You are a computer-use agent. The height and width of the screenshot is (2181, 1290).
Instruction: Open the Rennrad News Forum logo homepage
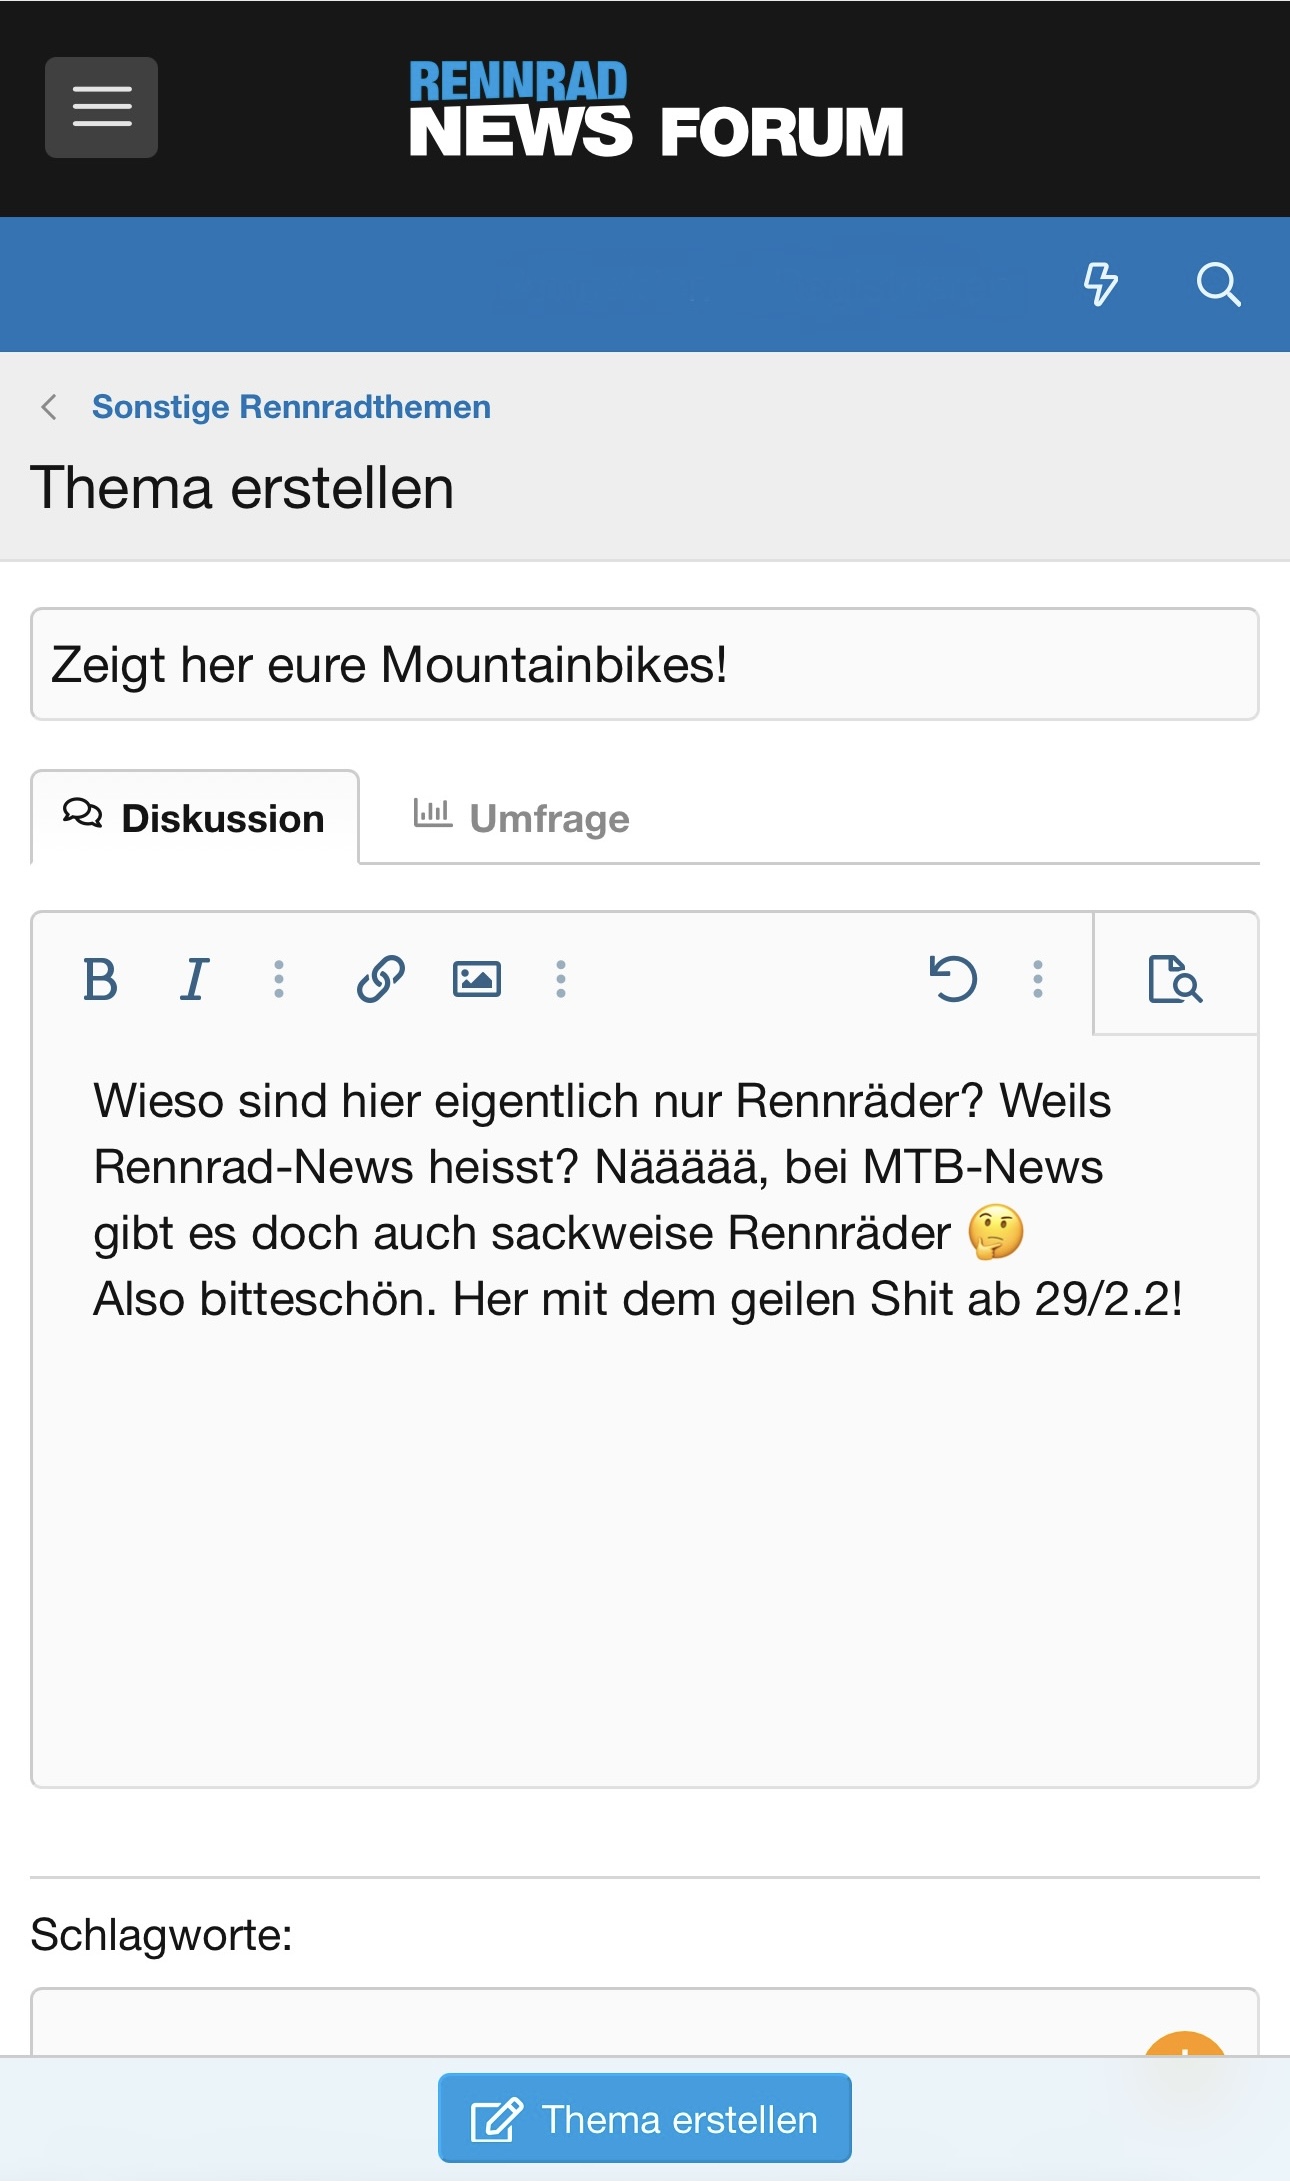(656, 110)
